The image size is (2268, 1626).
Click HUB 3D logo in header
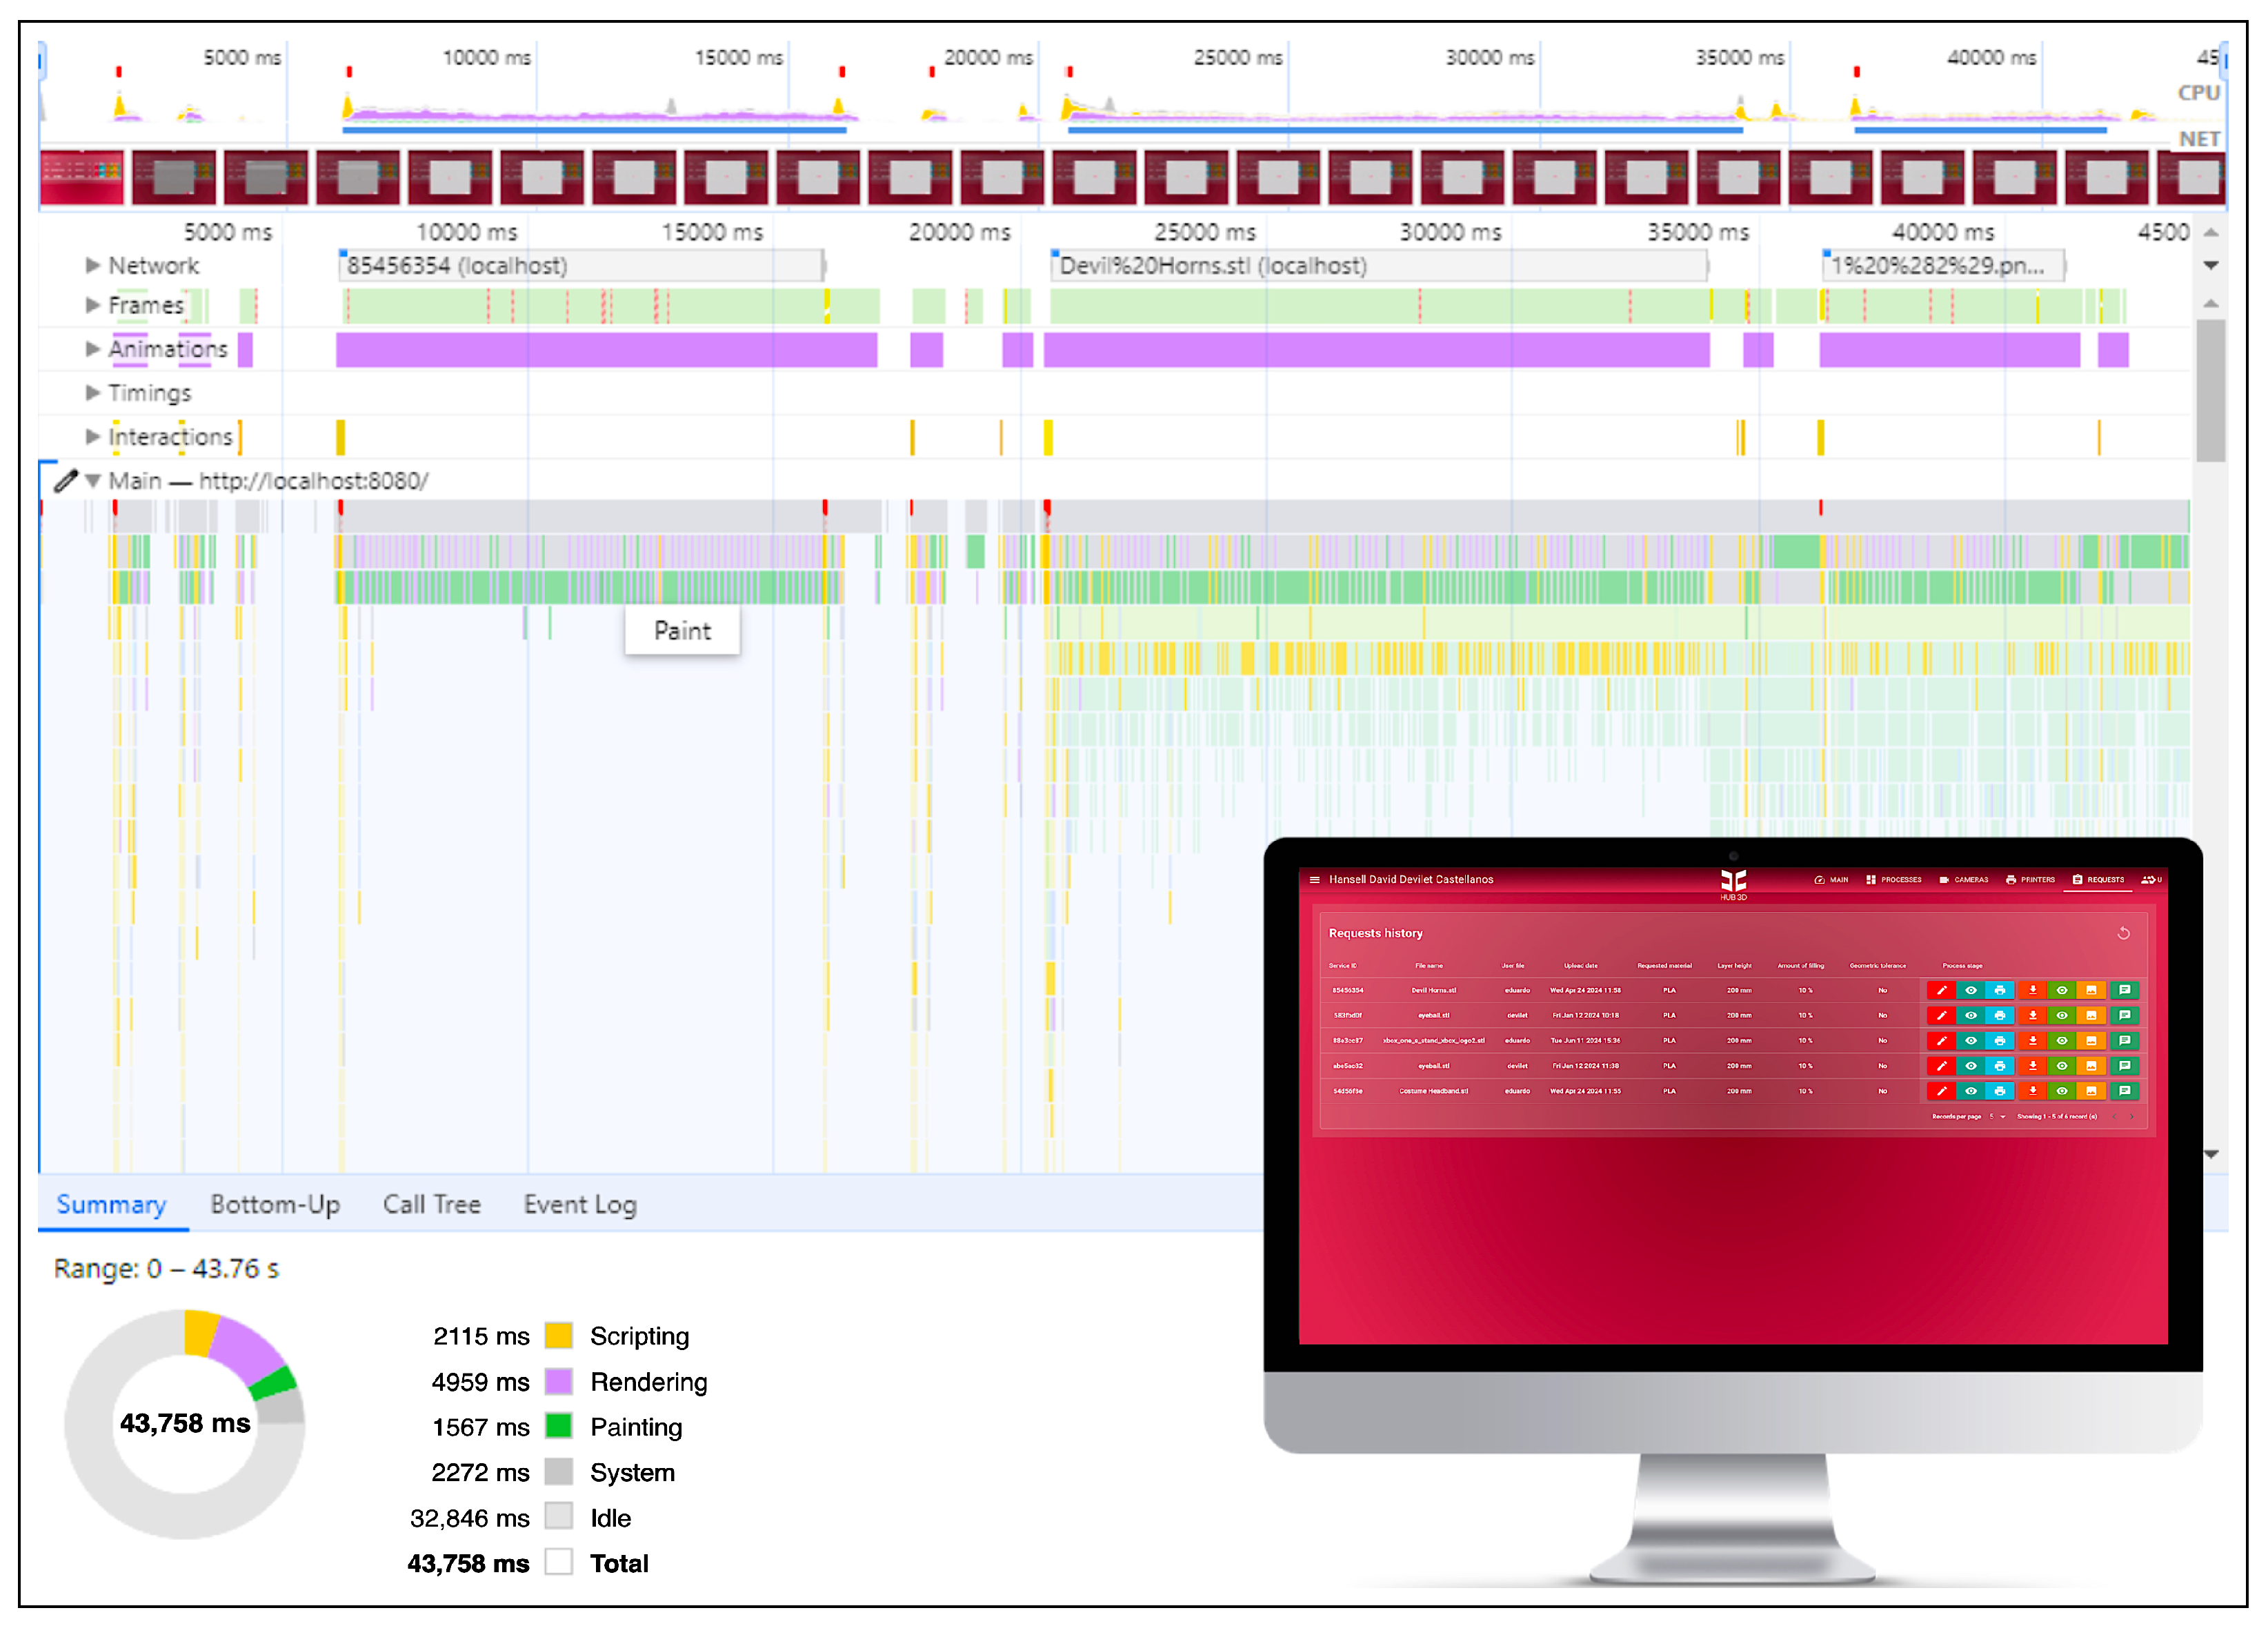point(1733,882)
